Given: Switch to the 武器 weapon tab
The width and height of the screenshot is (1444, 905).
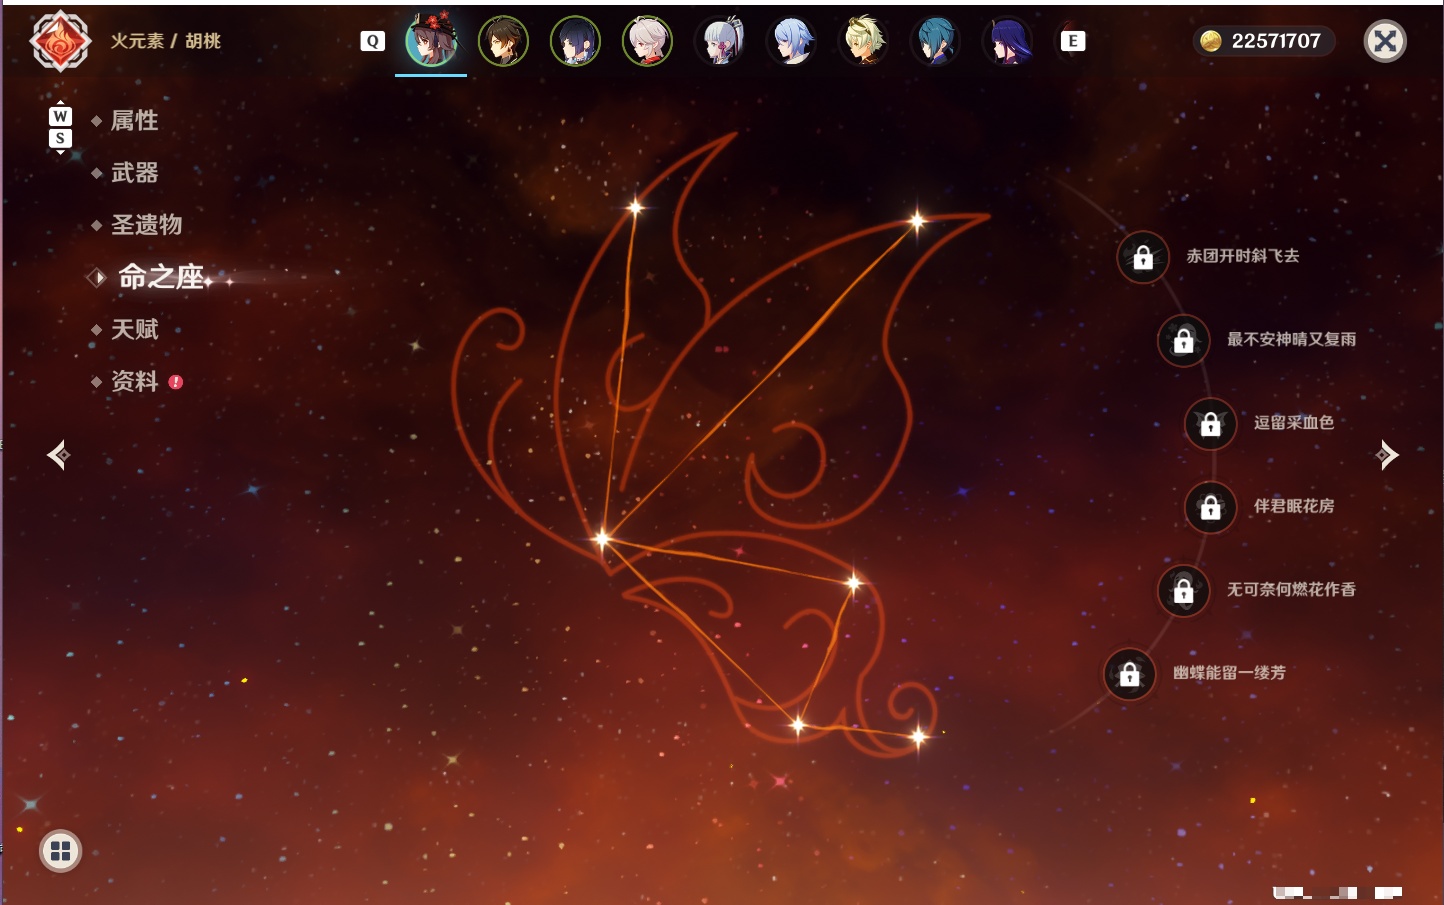Looking at the screenshot, I should pos(134,173).
